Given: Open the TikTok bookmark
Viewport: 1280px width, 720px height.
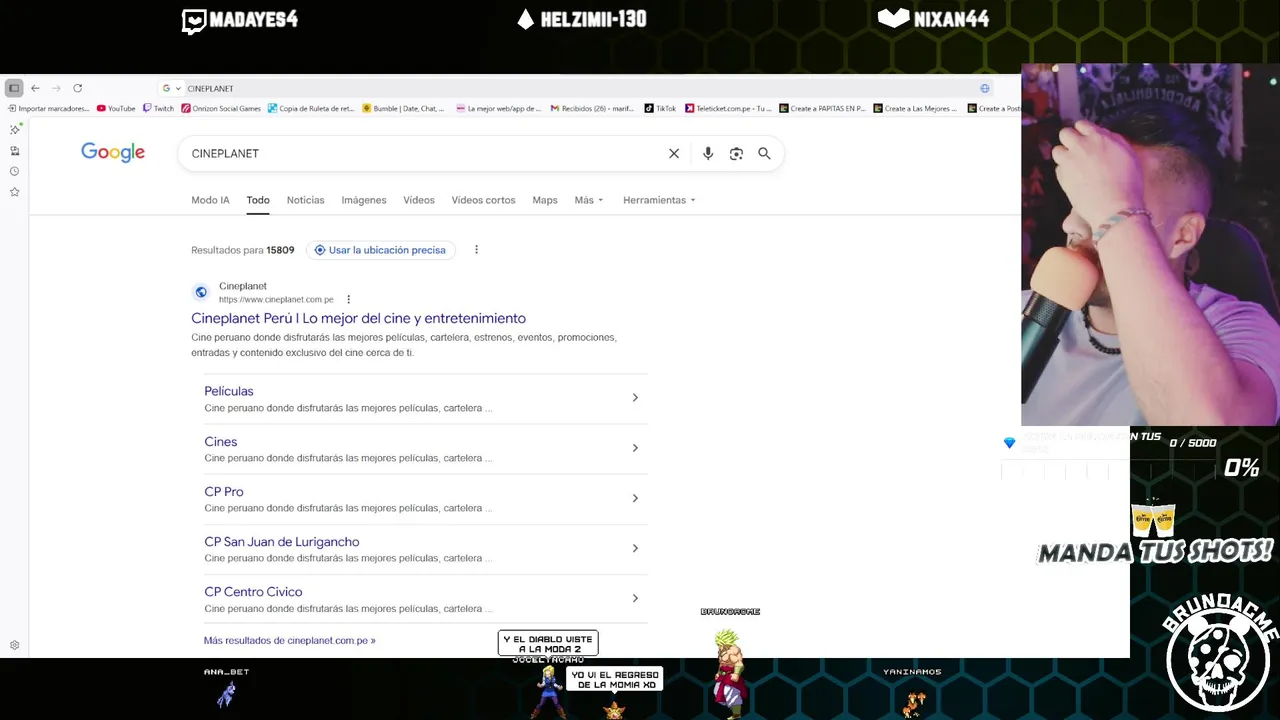Looking at the screenshot, I should (660, 108).
